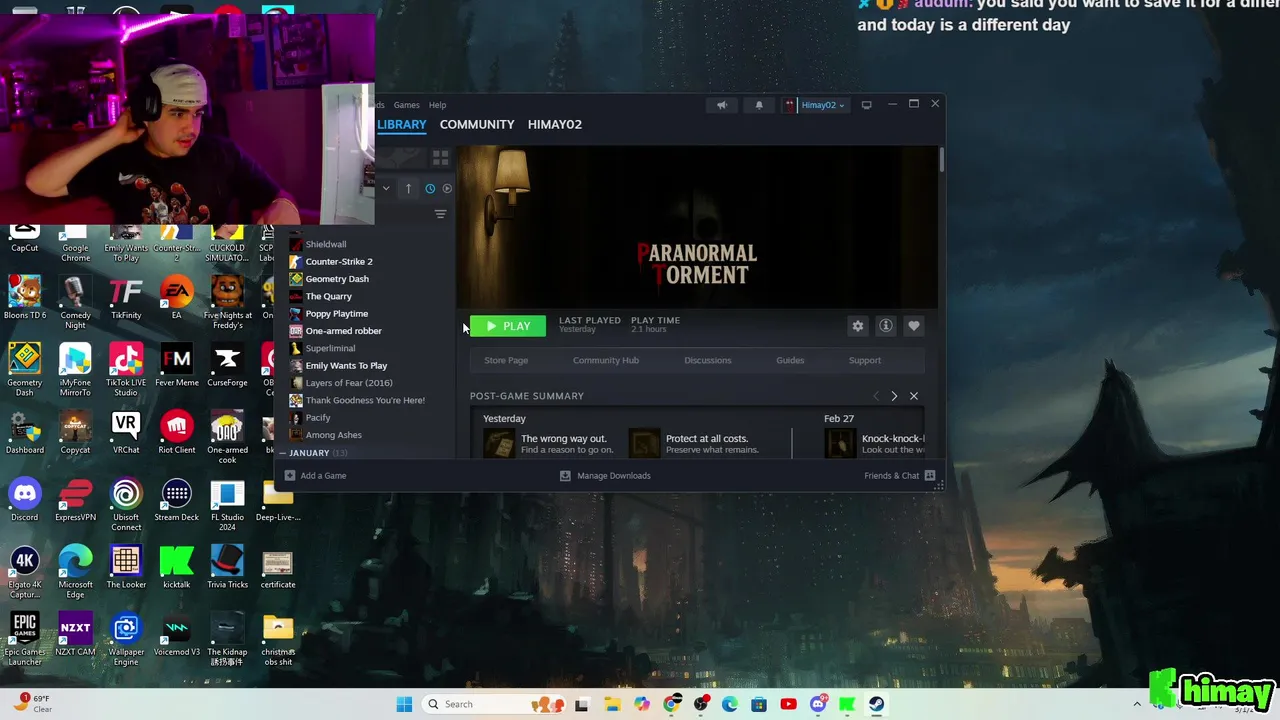Open YouTube from the taskbar

(x=788, y=704)
